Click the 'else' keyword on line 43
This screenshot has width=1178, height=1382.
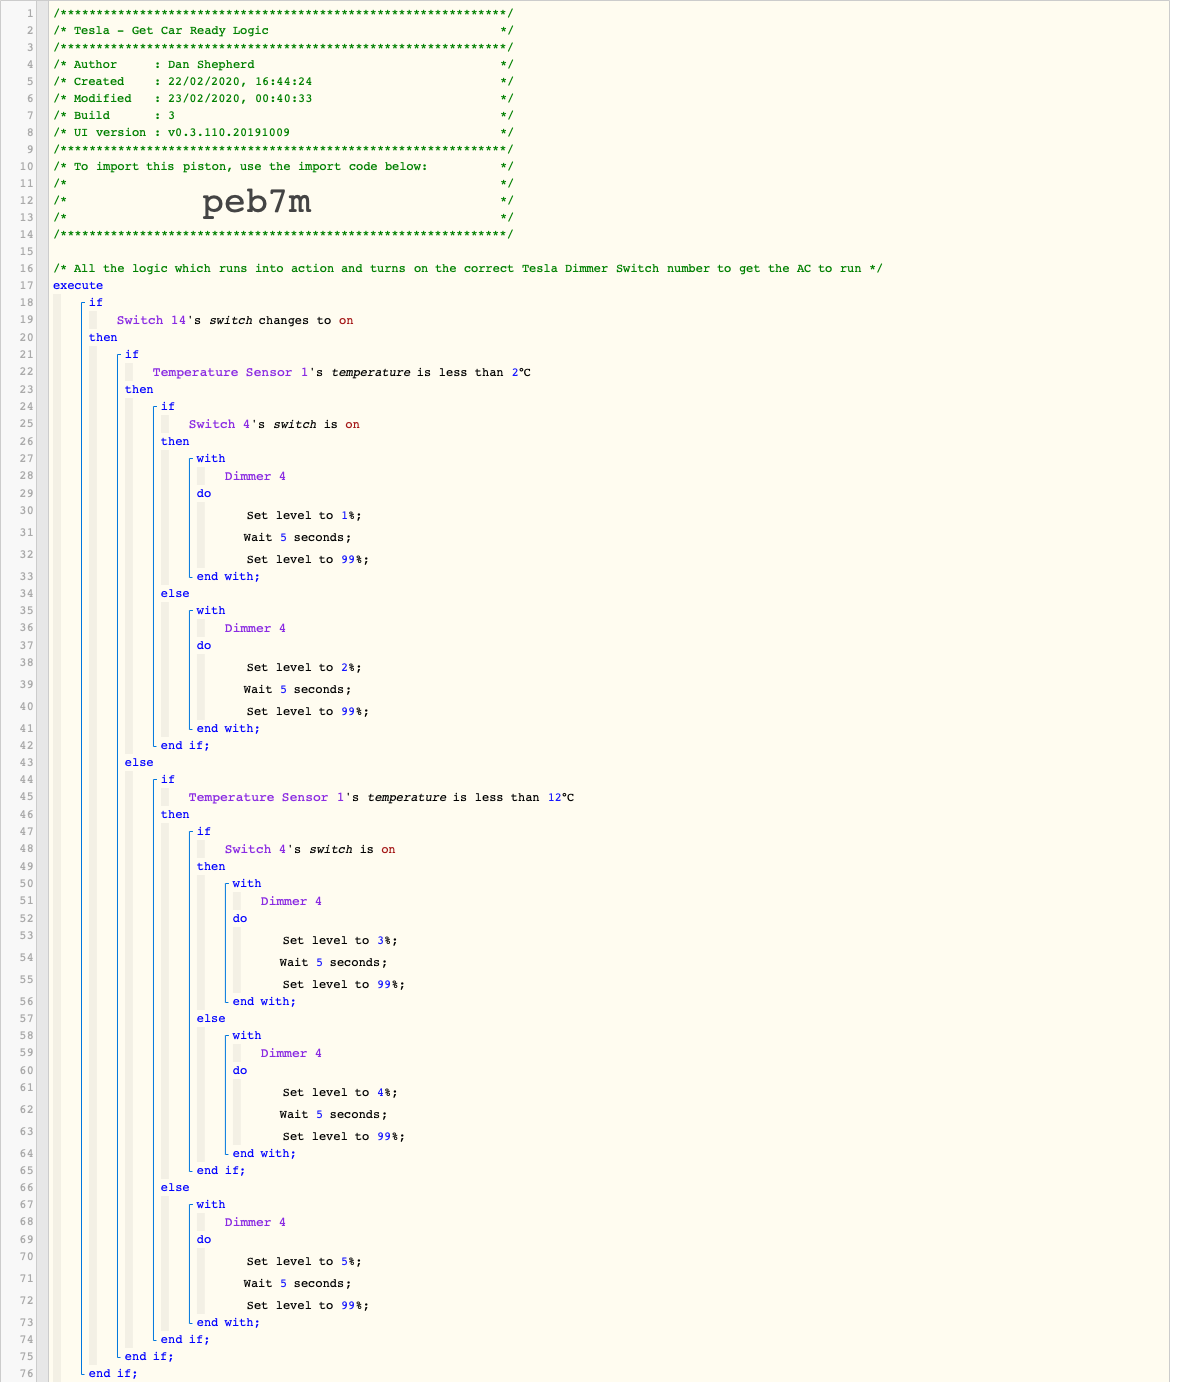(139, 762)
